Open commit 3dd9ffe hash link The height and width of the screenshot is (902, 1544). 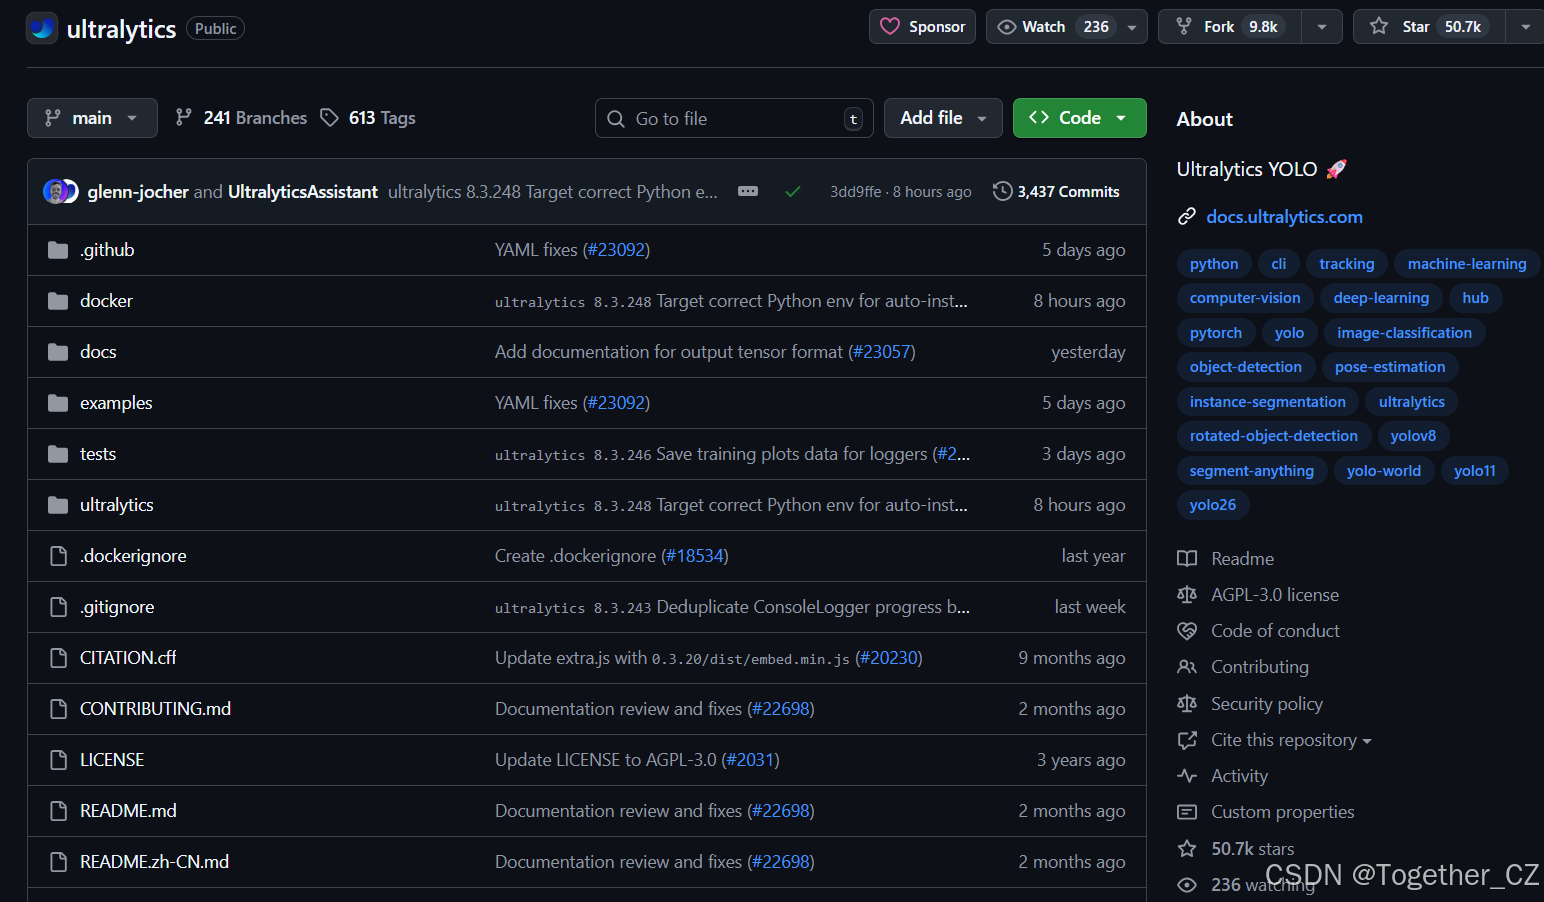pos(855,192)
